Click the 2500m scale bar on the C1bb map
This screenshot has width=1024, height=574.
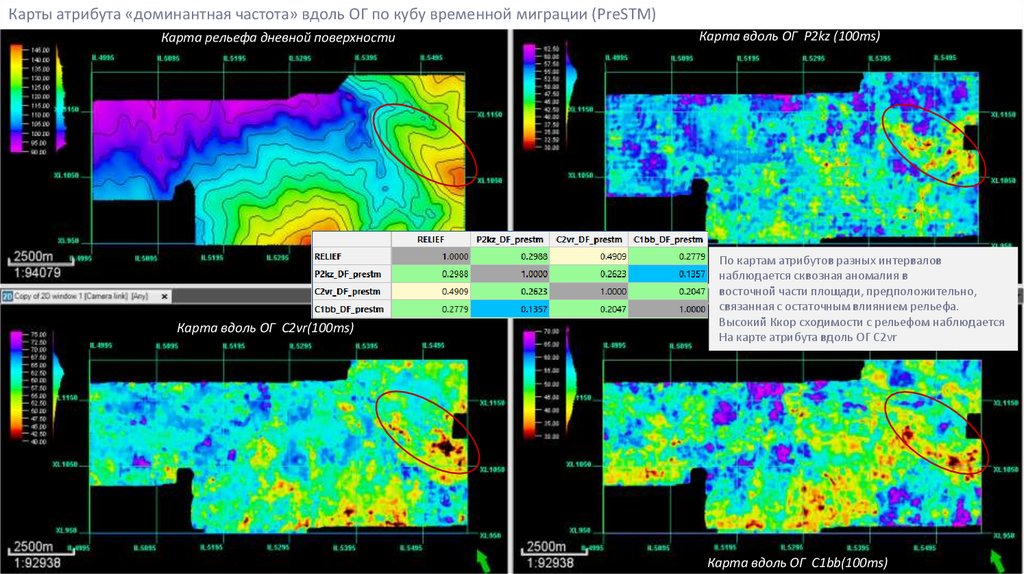(x=553, y=548)
